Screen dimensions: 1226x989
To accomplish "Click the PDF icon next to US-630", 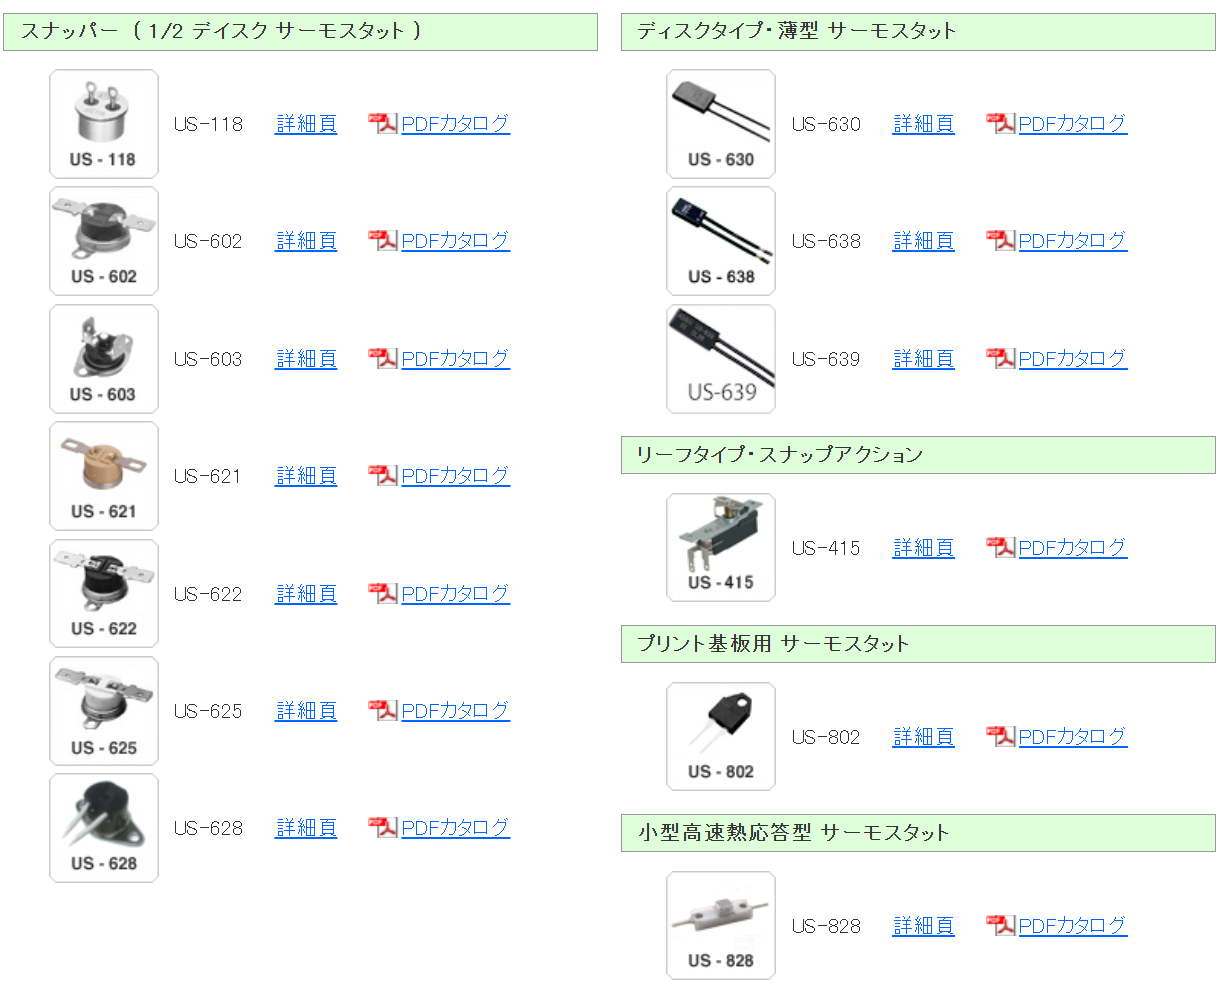I will click(x=1001, y=124).
